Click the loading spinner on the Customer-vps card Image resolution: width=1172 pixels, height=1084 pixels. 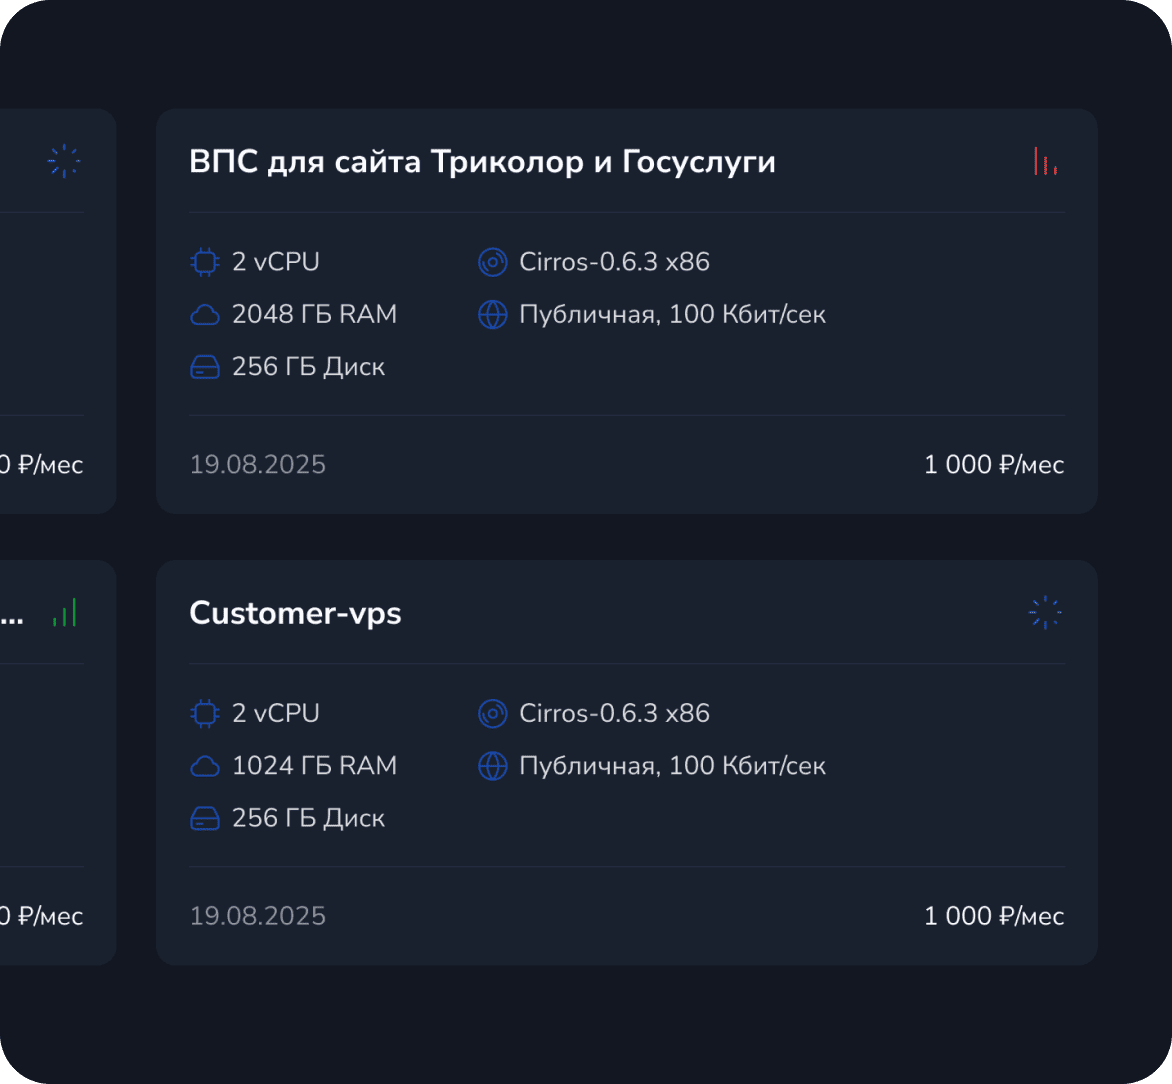point(1044,611)
